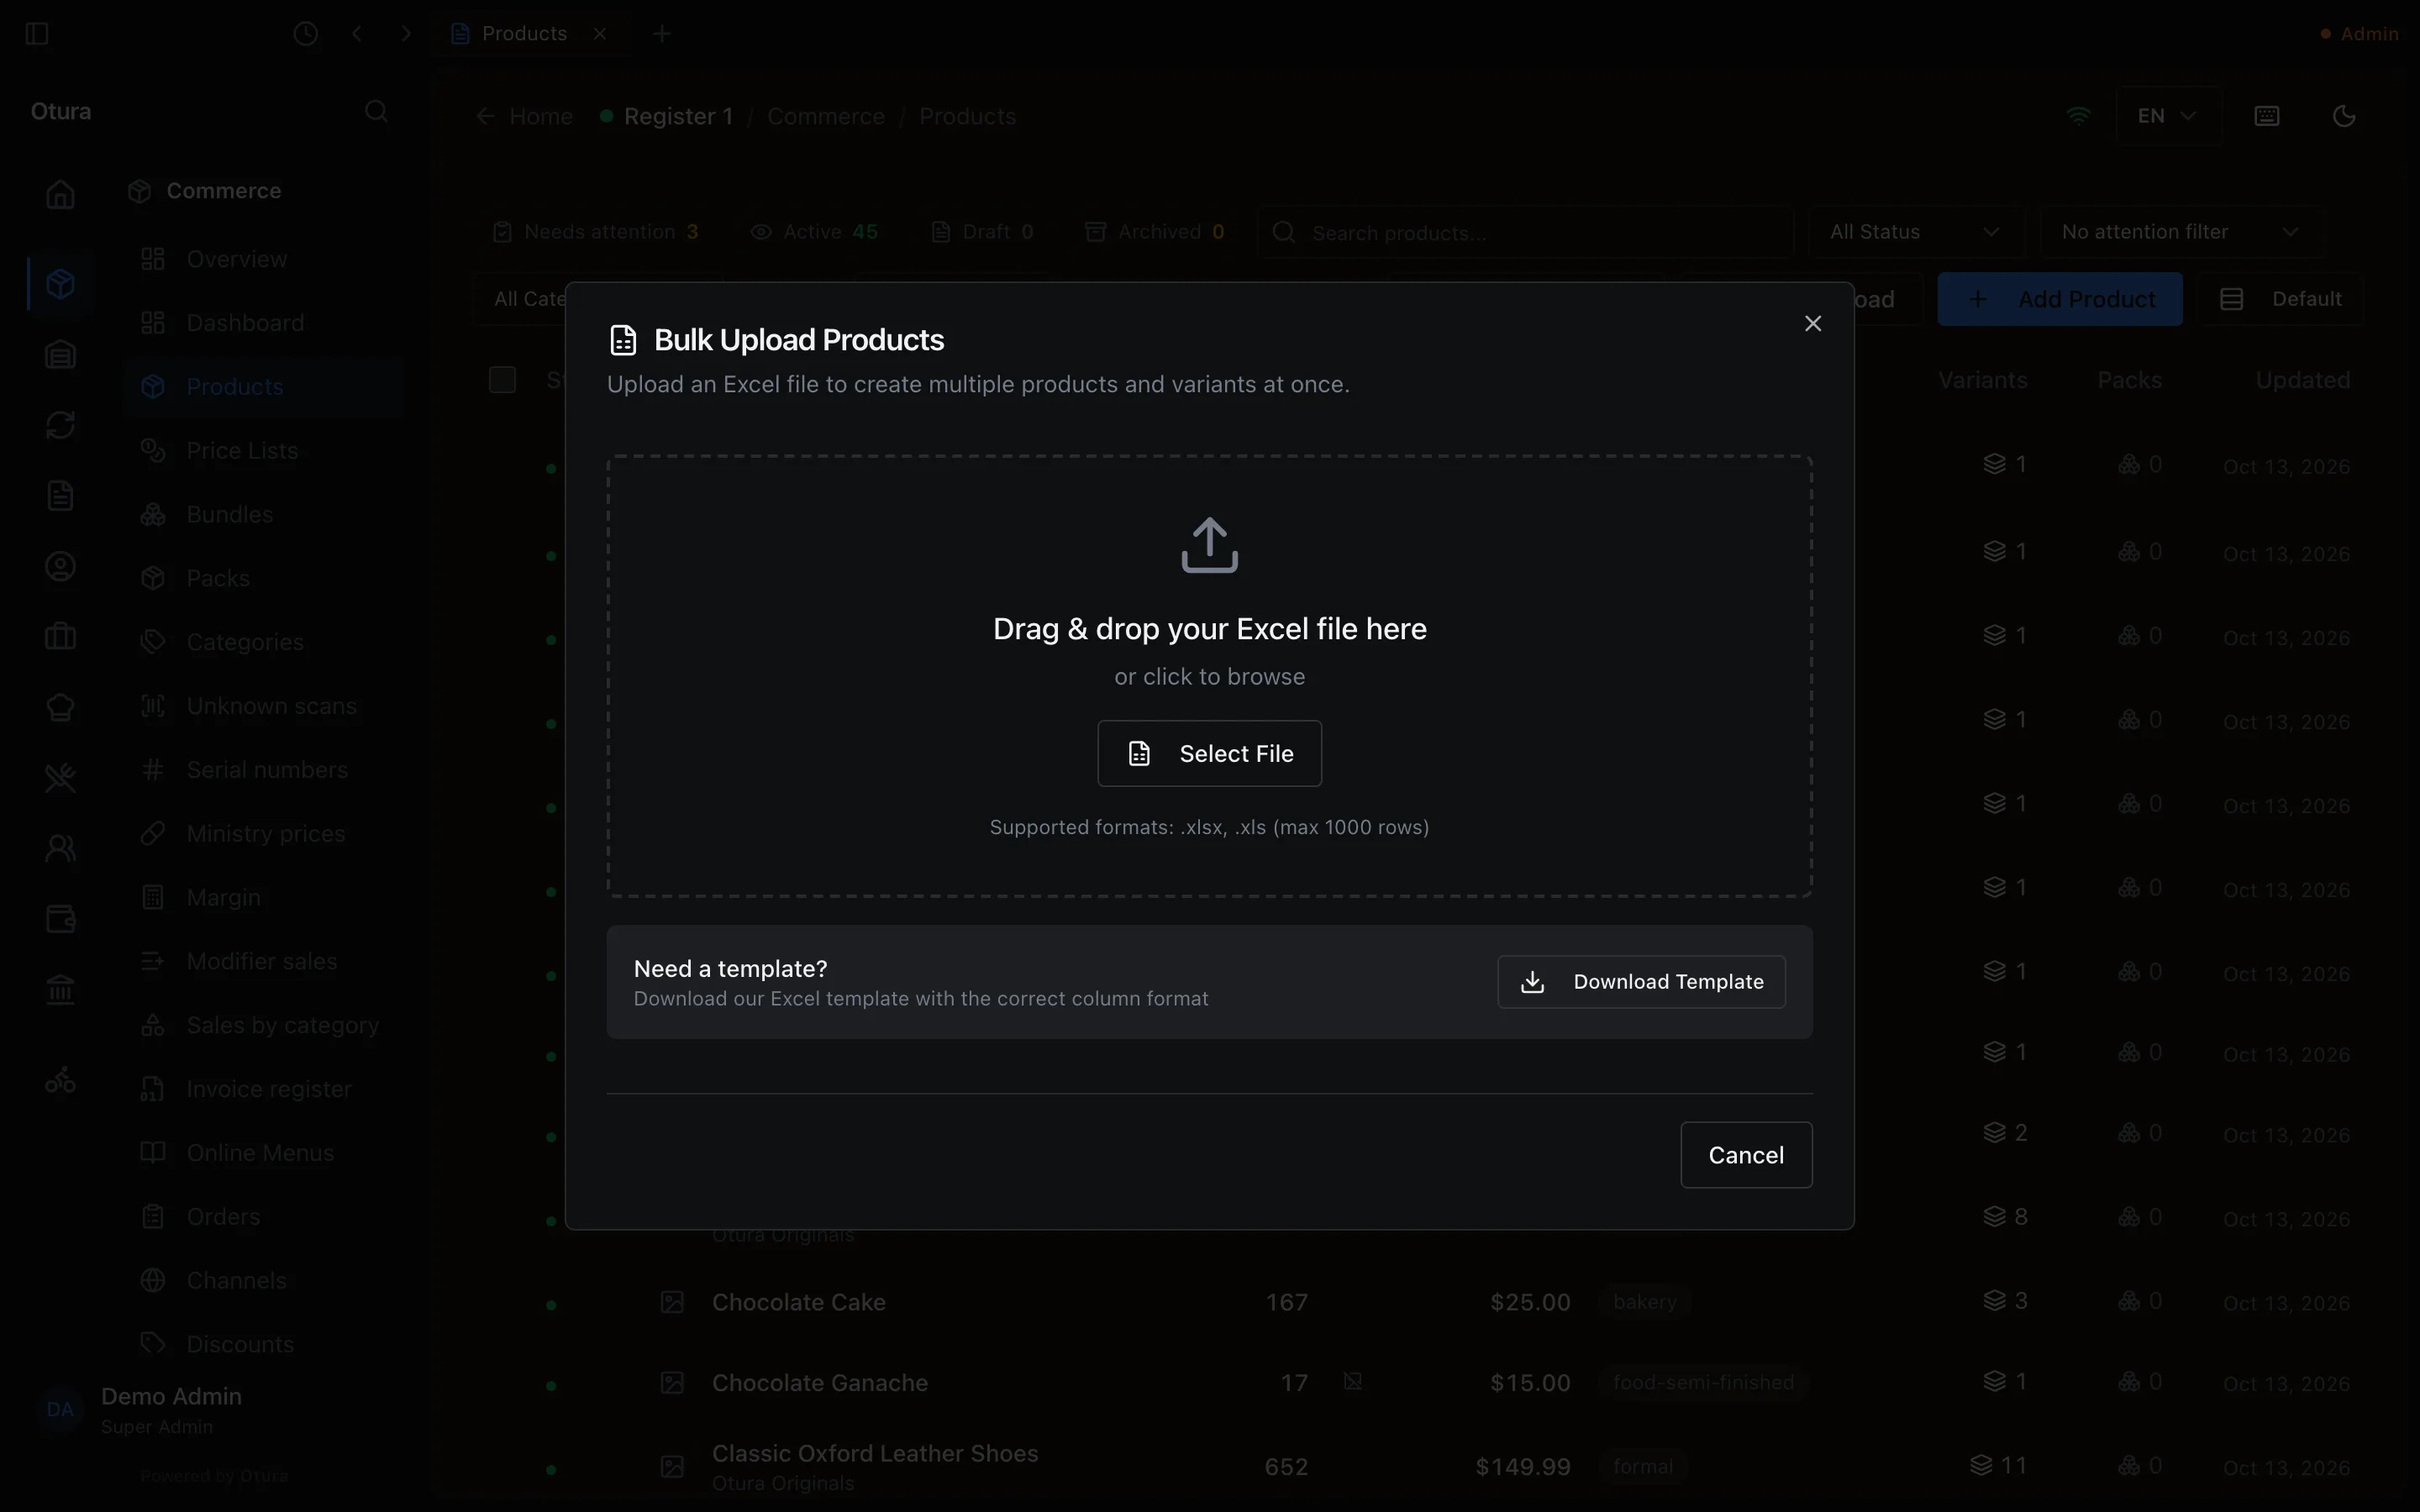Open the Overview sidebar item

[x=263, y=259]
